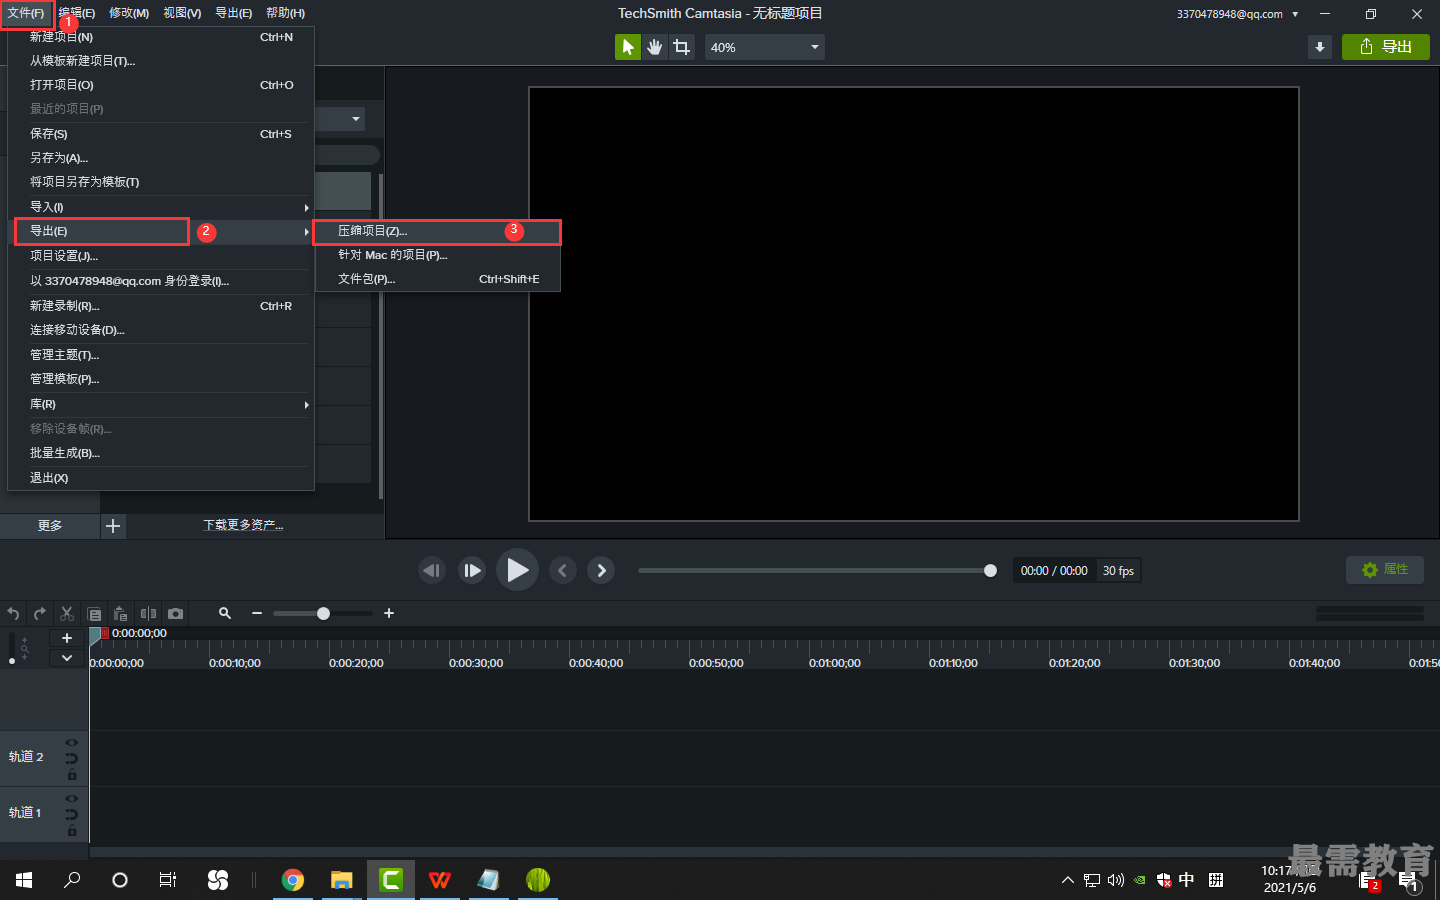The width and height of the screenshot is (1440, 900).
Task: Click the next frame step button
Action: tap(472, 570)
